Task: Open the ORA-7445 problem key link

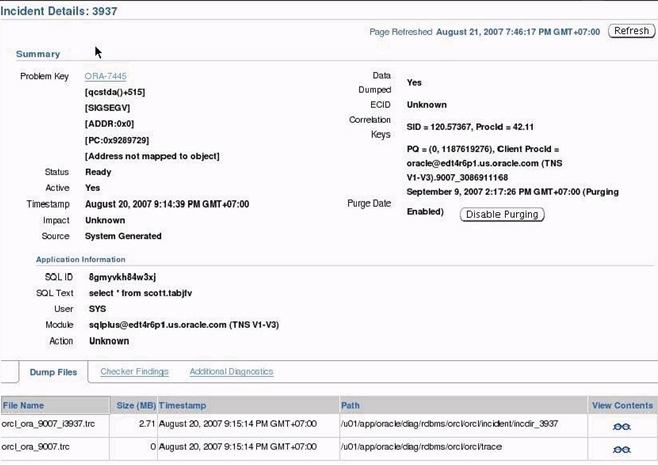Action: [x=105, y=77]
